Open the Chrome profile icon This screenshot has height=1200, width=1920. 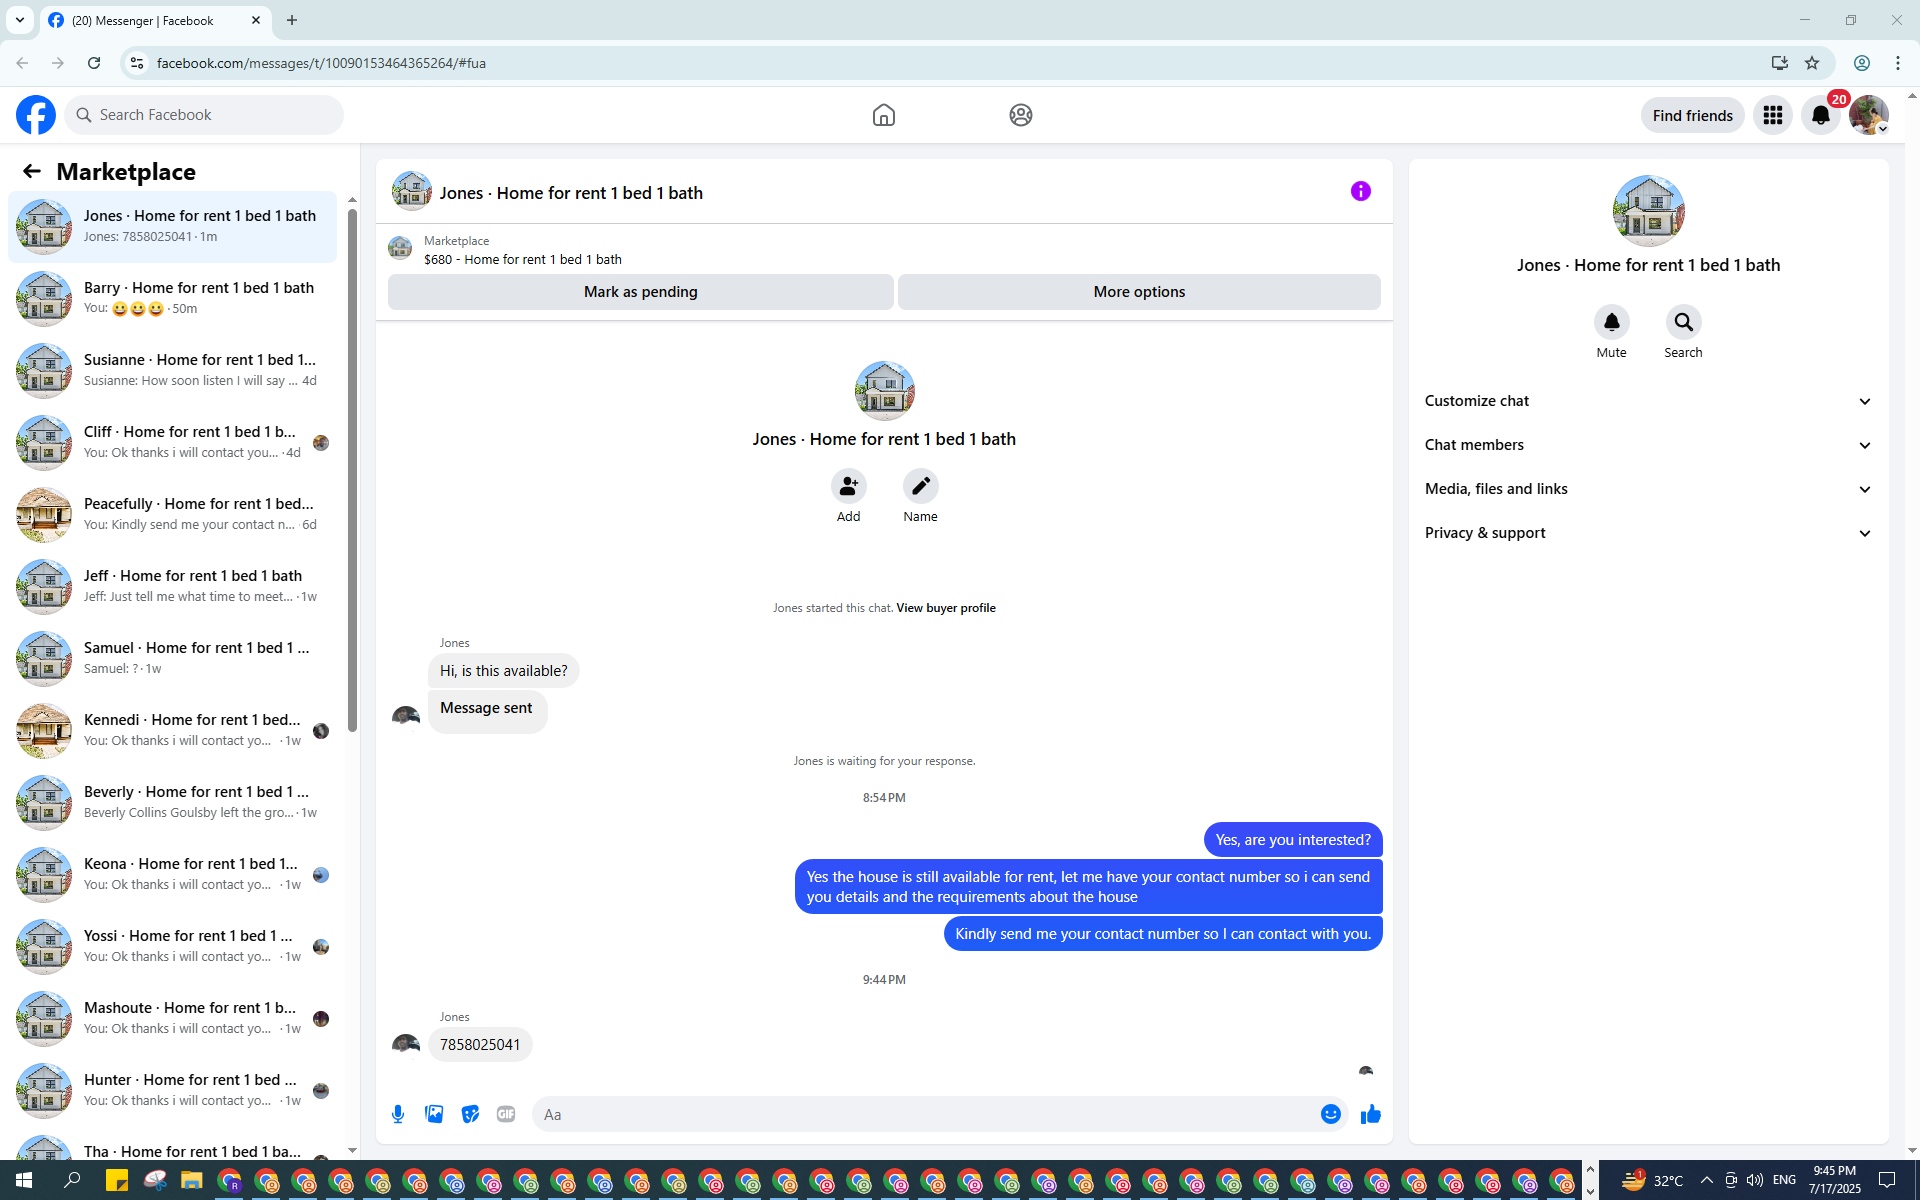click(x=1862, y=63)
